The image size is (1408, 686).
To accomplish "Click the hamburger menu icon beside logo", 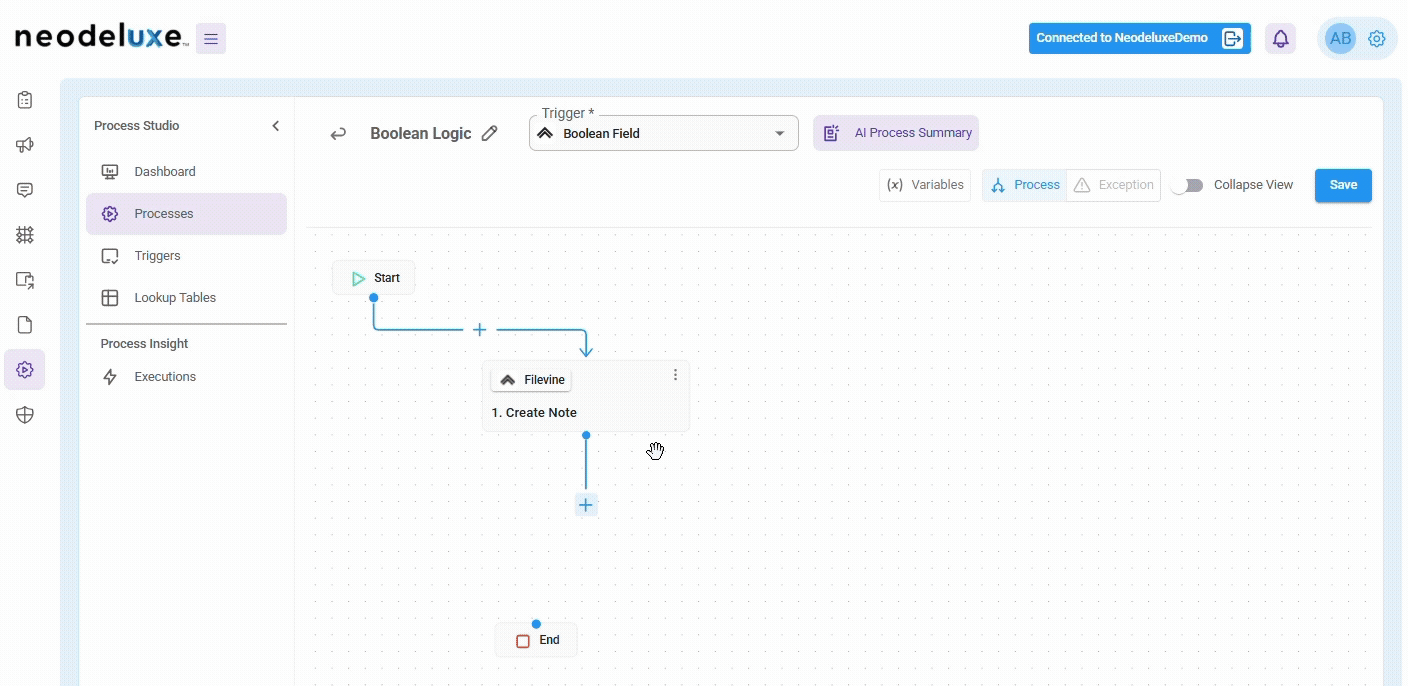I will [210, 39].
